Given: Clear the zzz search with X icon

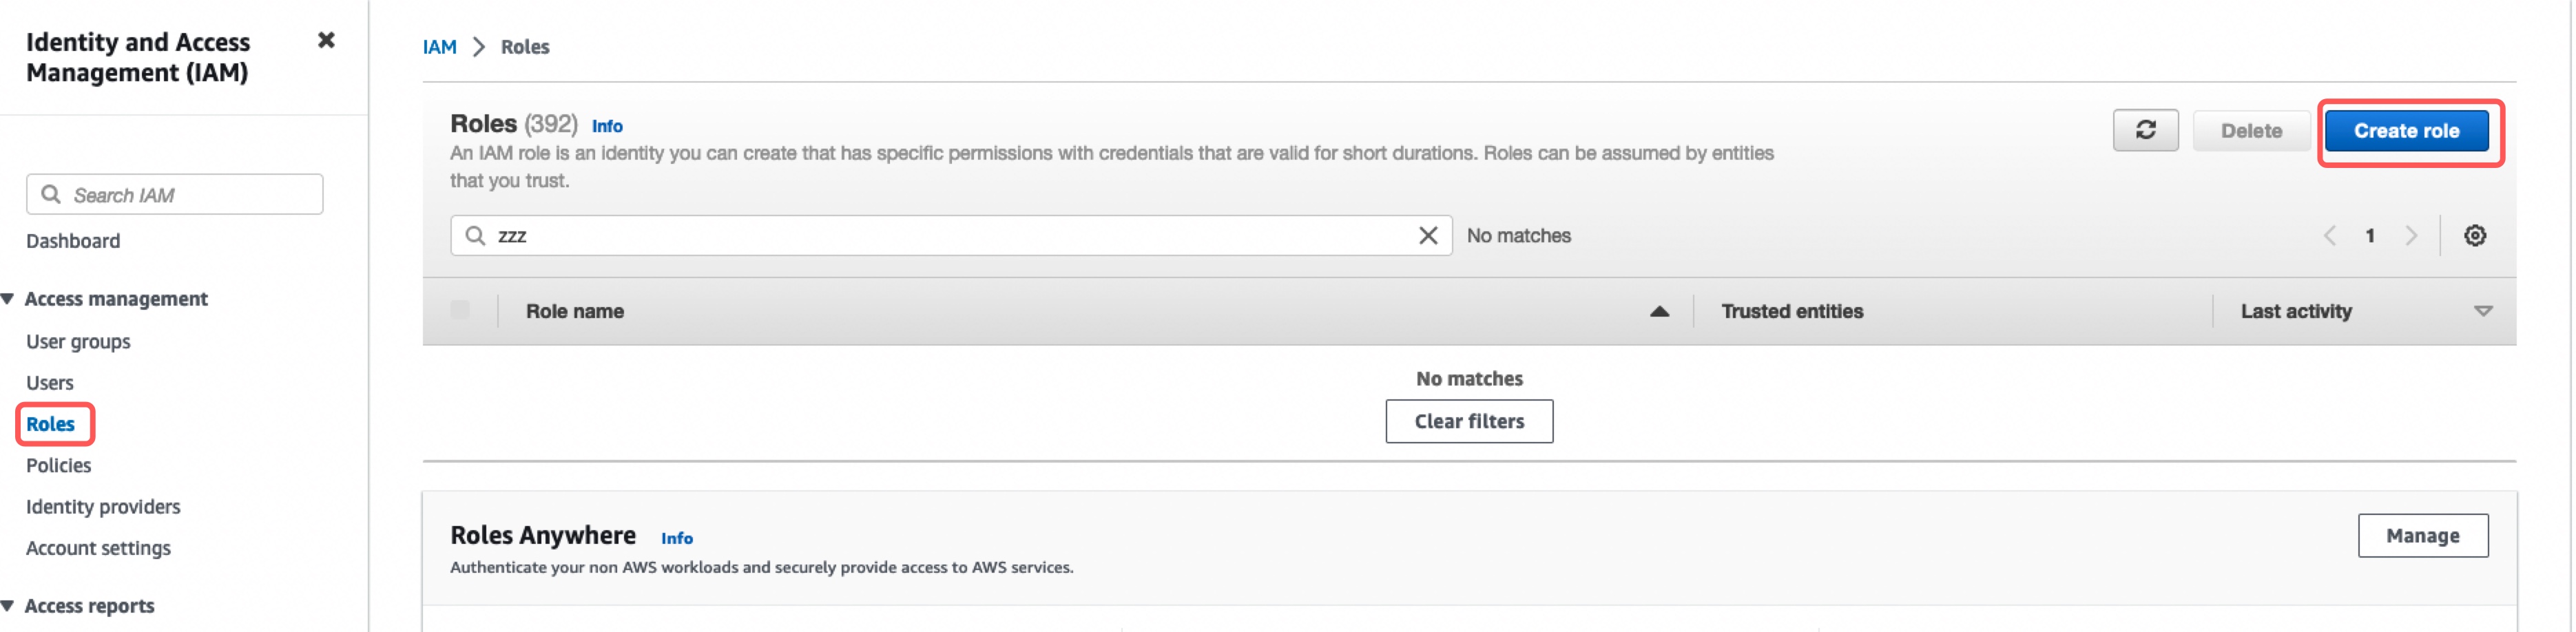Looking at the screenshot, I should click(1428, 235).
